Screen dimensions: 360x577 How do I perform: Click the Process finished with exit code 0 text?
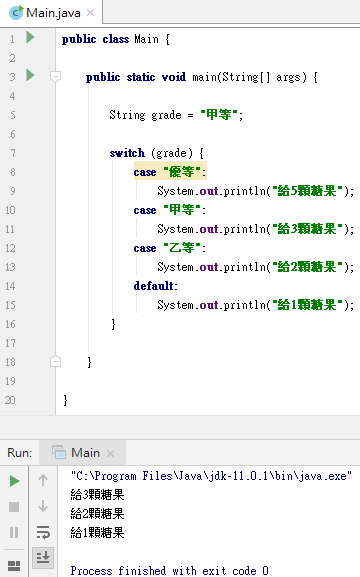click(x=170, y=570)
